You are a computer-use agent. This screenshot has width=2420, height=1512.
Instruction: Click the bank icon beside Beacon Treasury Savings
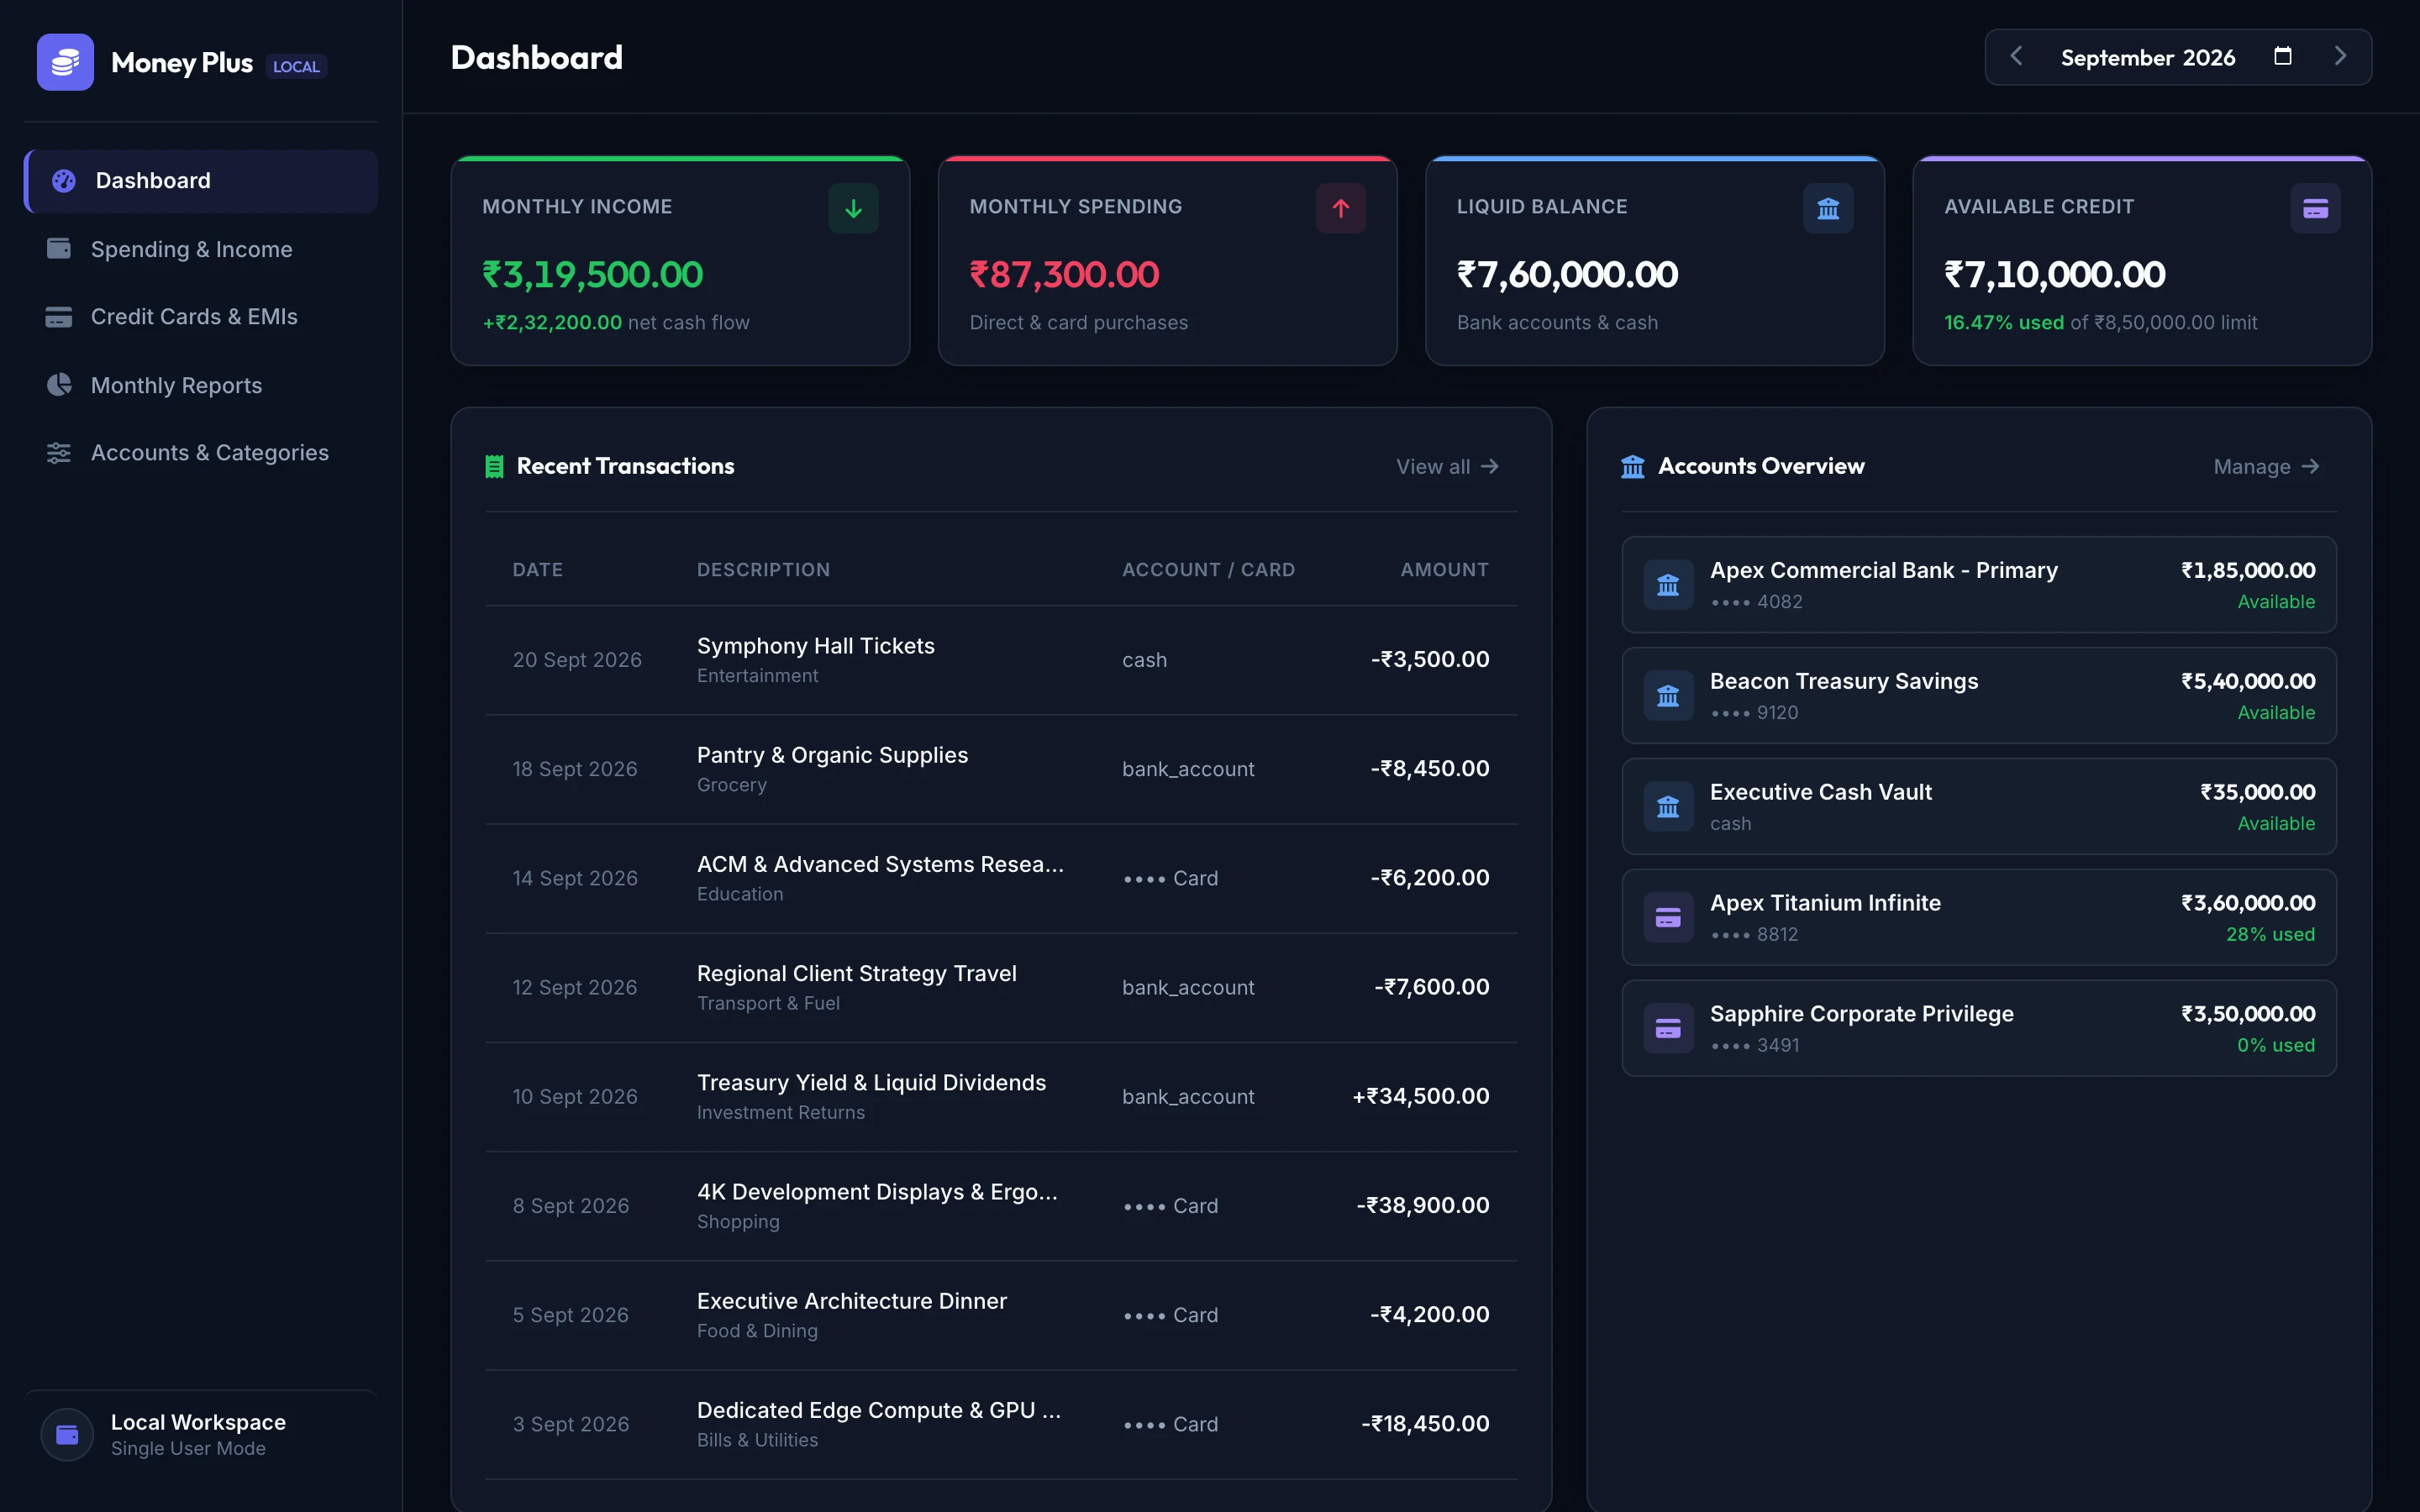[x=1668, y=696]
